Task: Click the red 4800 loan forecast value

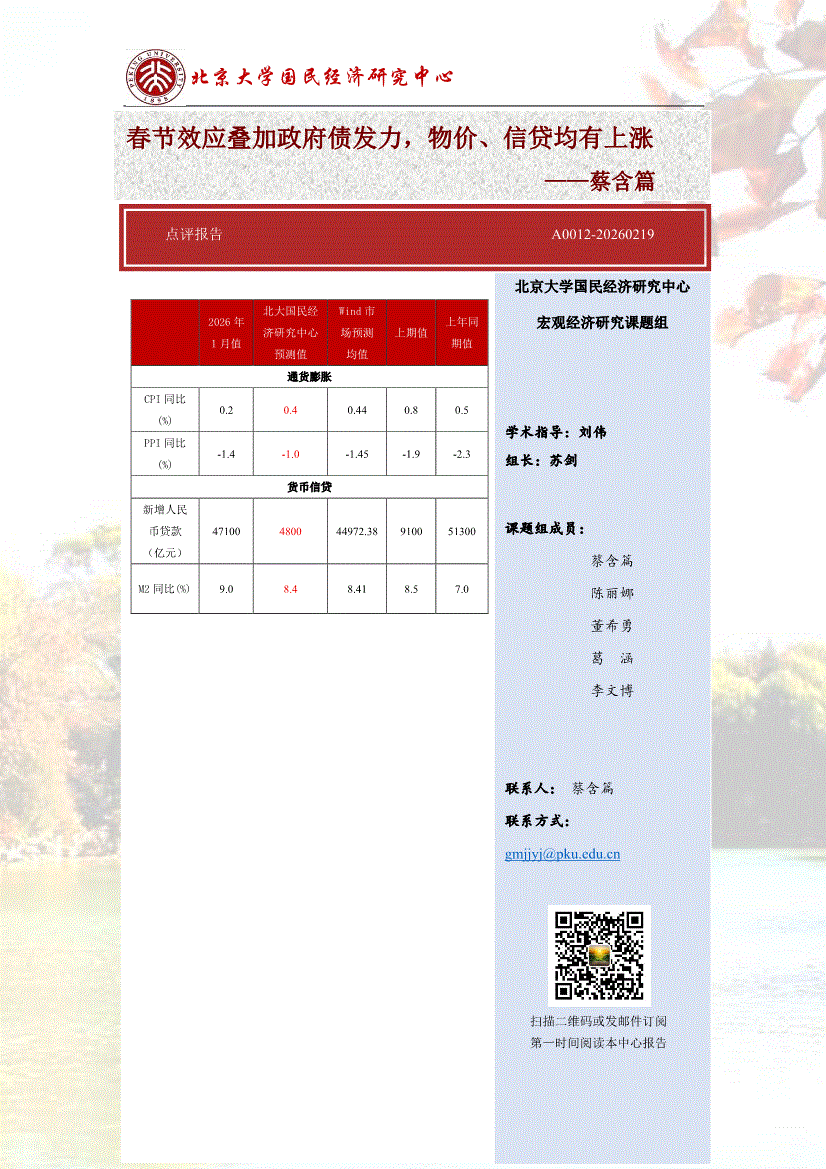Action: pyautogui.click(x=290, y=531)
